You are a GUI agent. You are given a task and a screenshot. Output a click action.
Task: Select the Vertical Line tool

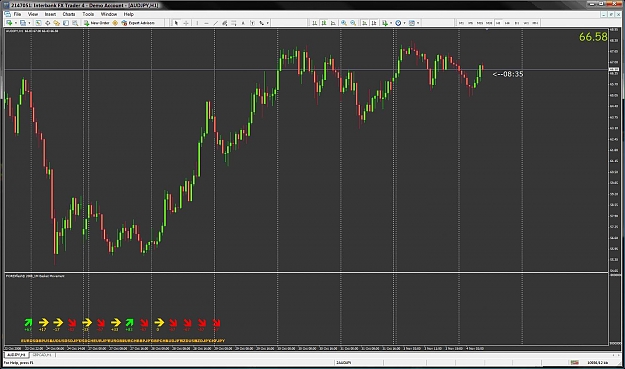(x=197, y=23)
